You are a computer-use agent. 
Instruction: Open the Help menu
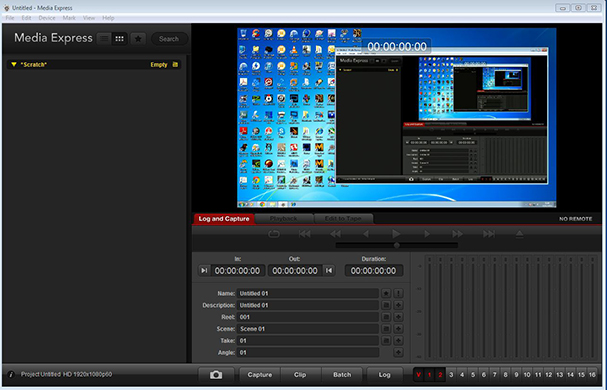pyautogui.click(x=108, y=18)
